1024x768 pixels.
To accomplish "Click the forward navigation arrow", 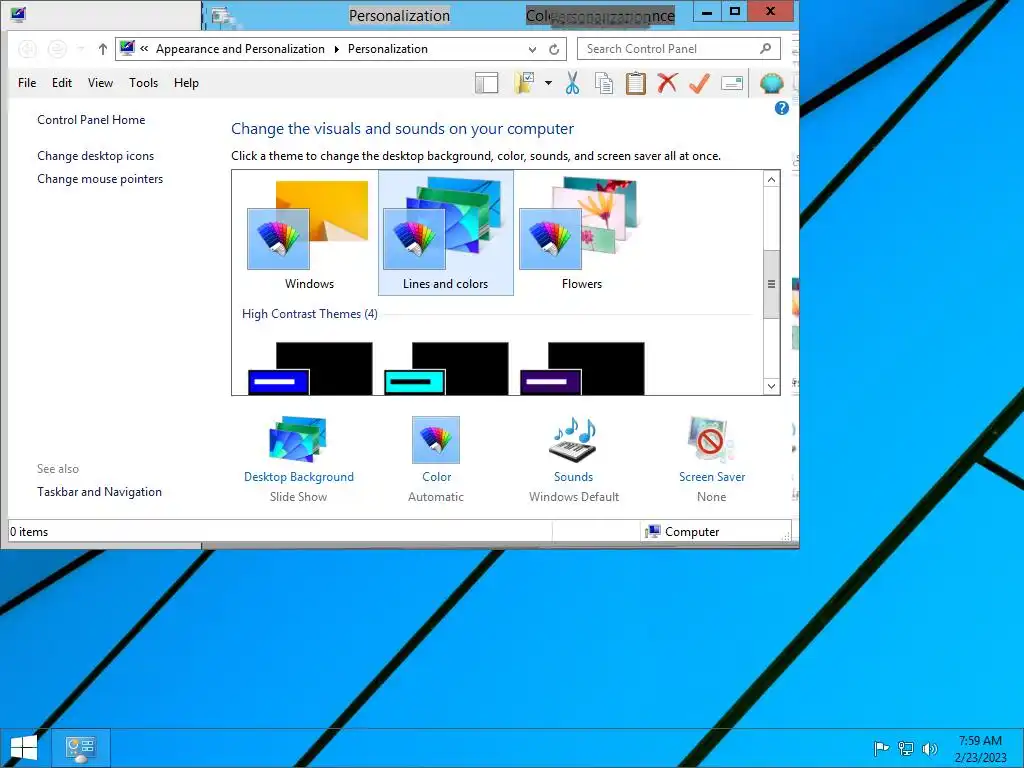I will [57, 49].
